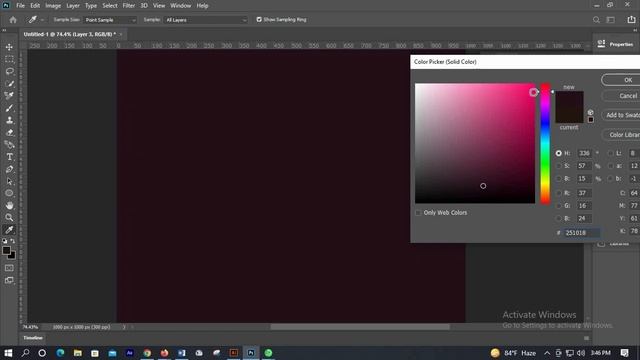Open the File menu
The image size is (640, 360).
click(20, 6)
